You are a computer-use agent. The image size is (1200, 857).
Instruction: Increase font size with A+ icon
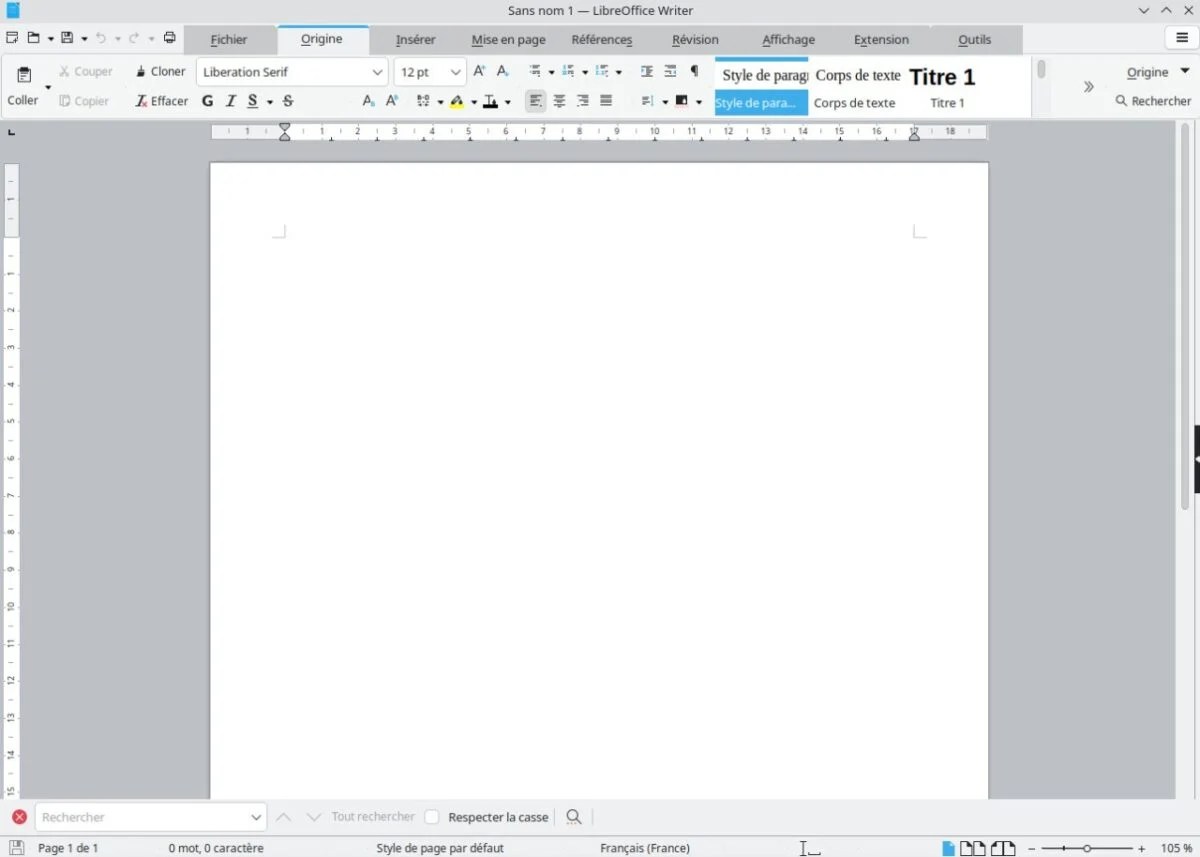tap(479, 71)
